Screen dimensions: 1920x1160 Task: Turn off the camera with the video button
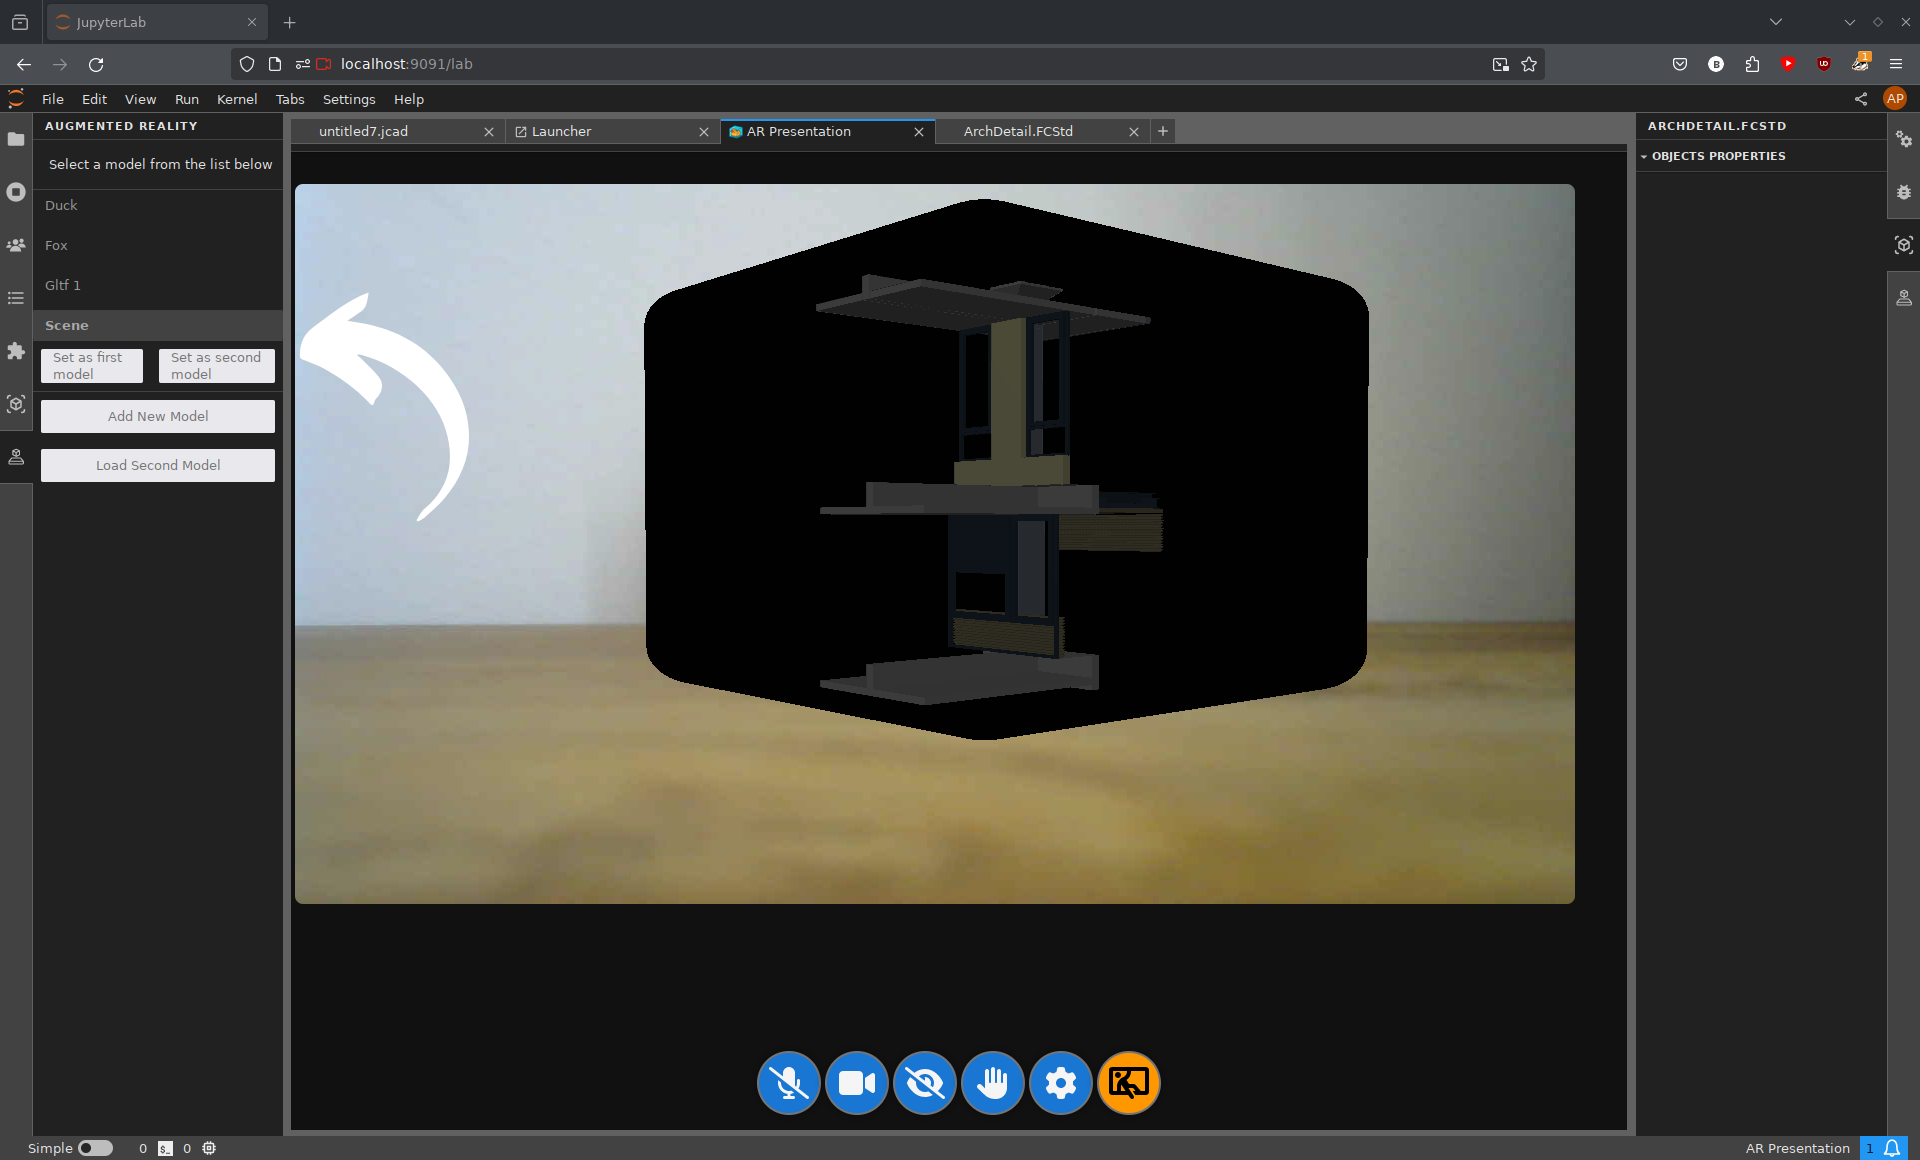[x=856, y=1083]
